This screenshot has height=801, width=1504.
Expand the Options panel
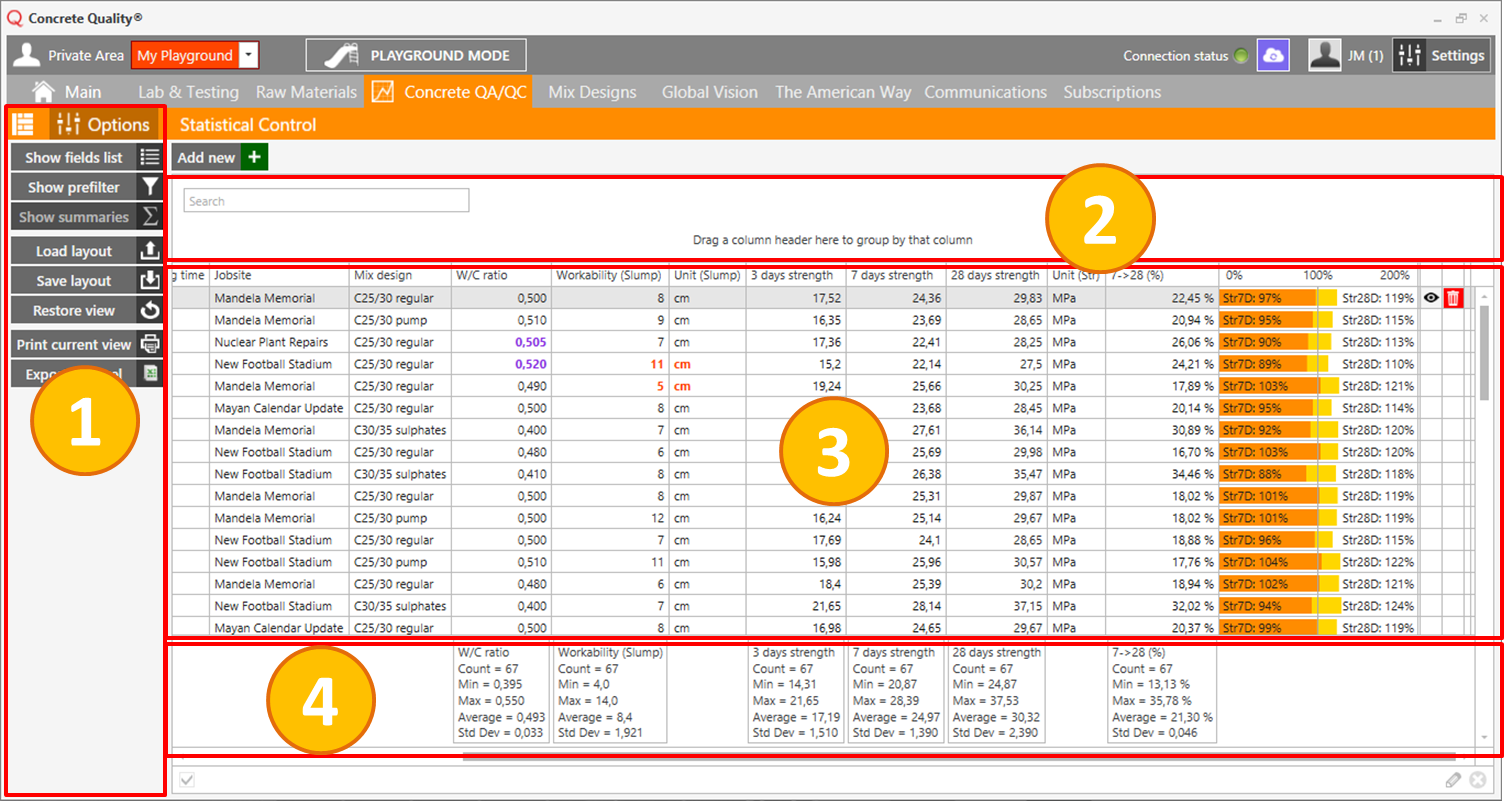(104, 125)
